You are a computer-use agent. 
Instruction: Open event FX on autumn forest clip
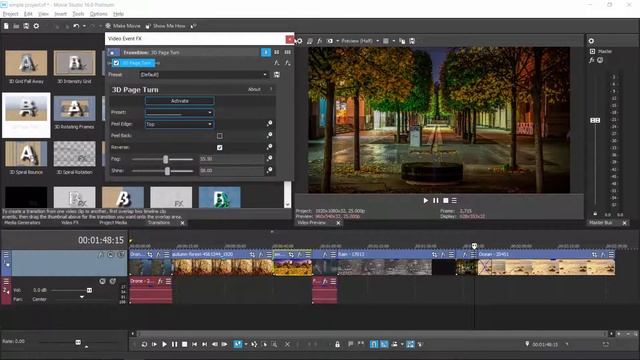(x=261, y=254)
